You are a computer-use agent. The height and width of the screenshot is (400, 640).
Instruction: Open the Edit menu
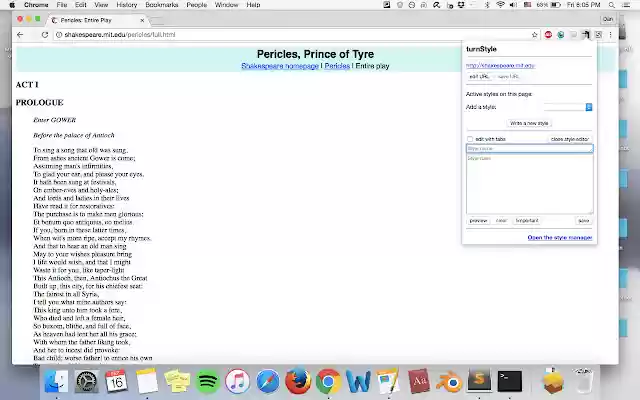tap(80, 5)
